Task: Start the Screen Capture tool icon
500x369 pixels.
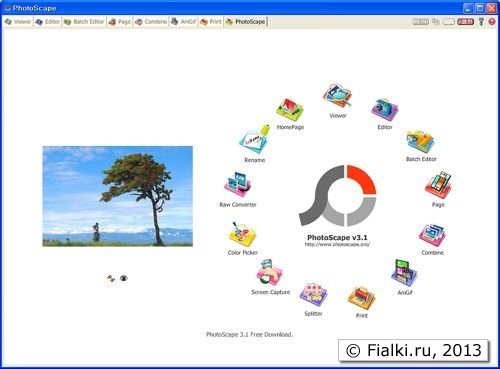Action: (x=269, y=273)
